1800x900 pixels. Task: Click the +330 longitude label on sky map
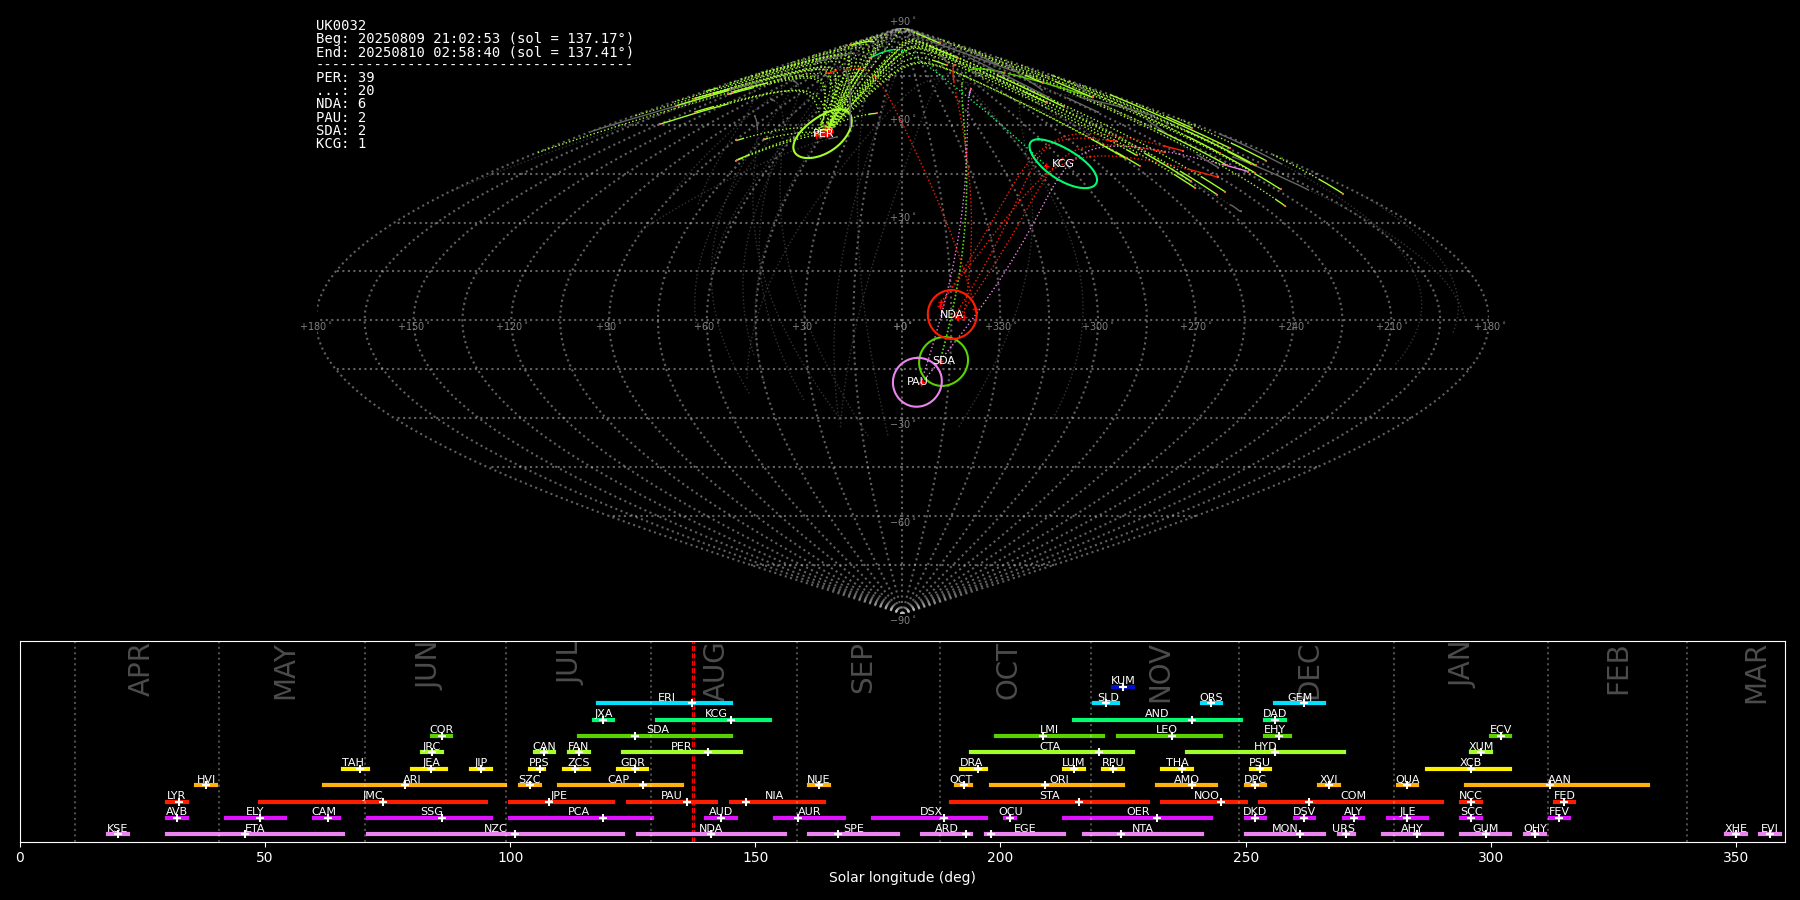pos(998,327)
